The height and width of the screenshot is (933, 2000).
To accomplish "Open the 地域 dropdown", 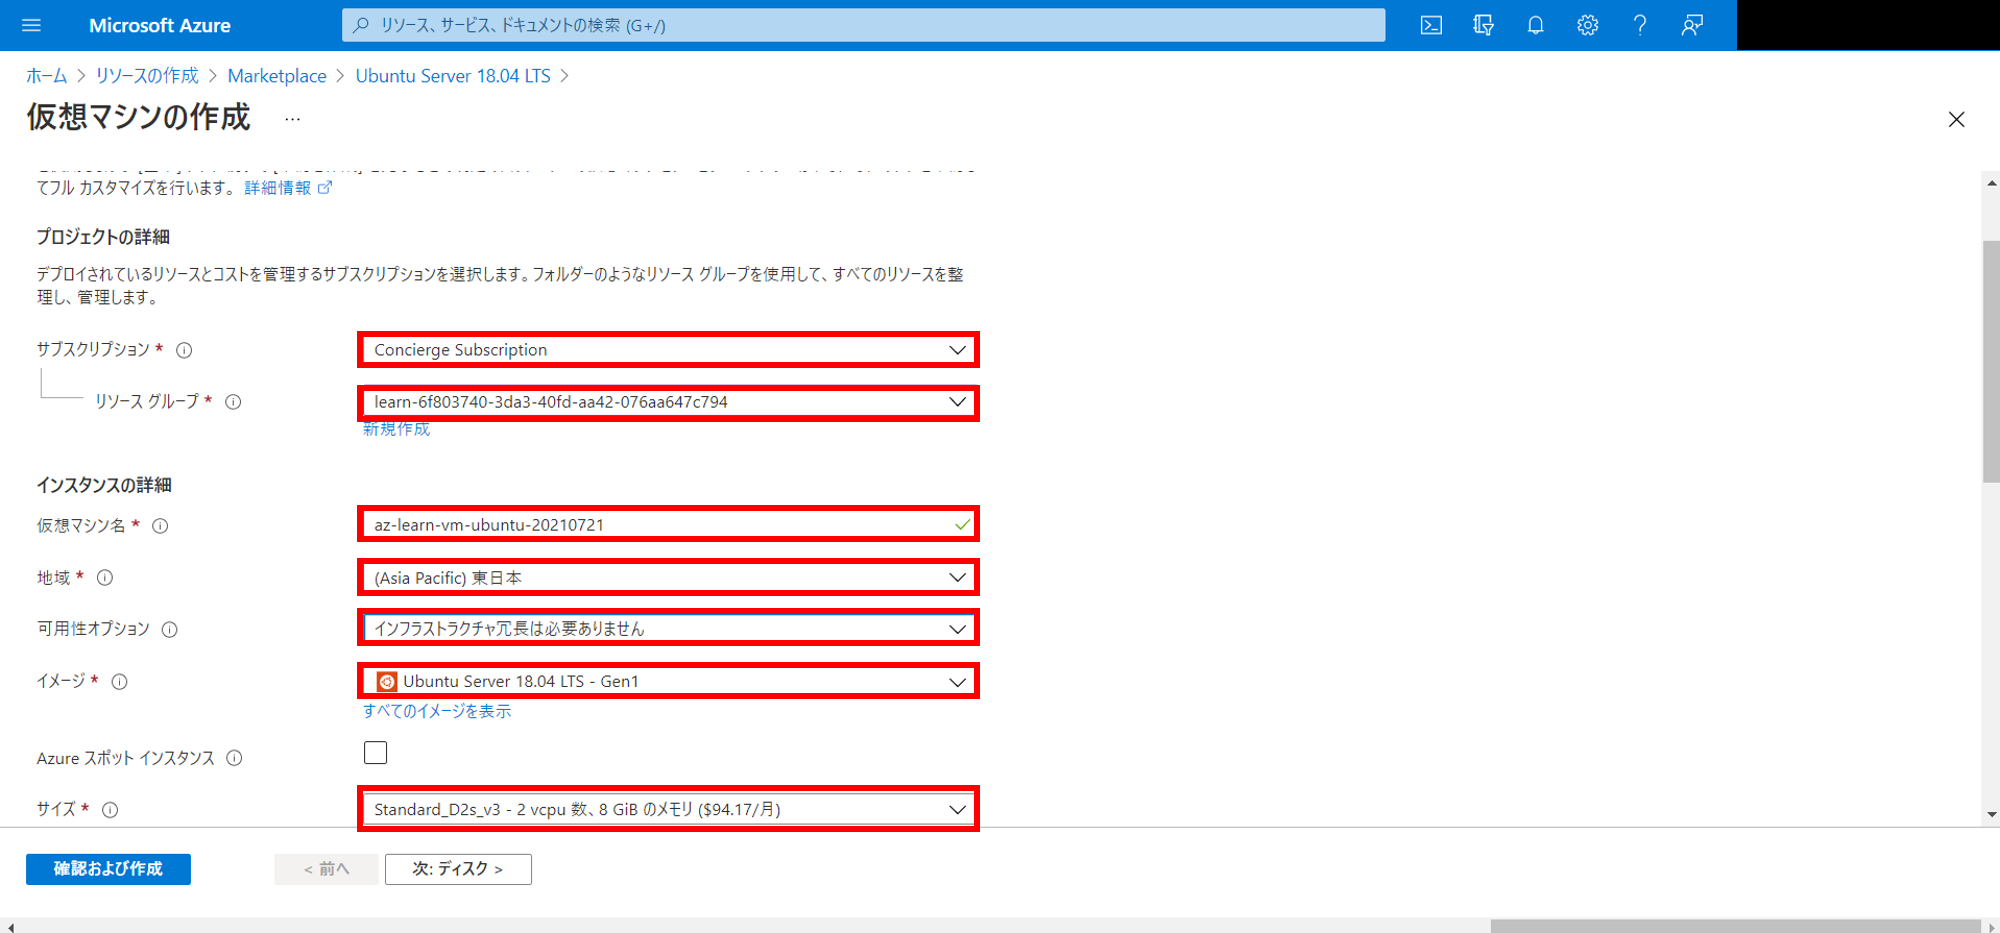I will (x=668, y=577).
